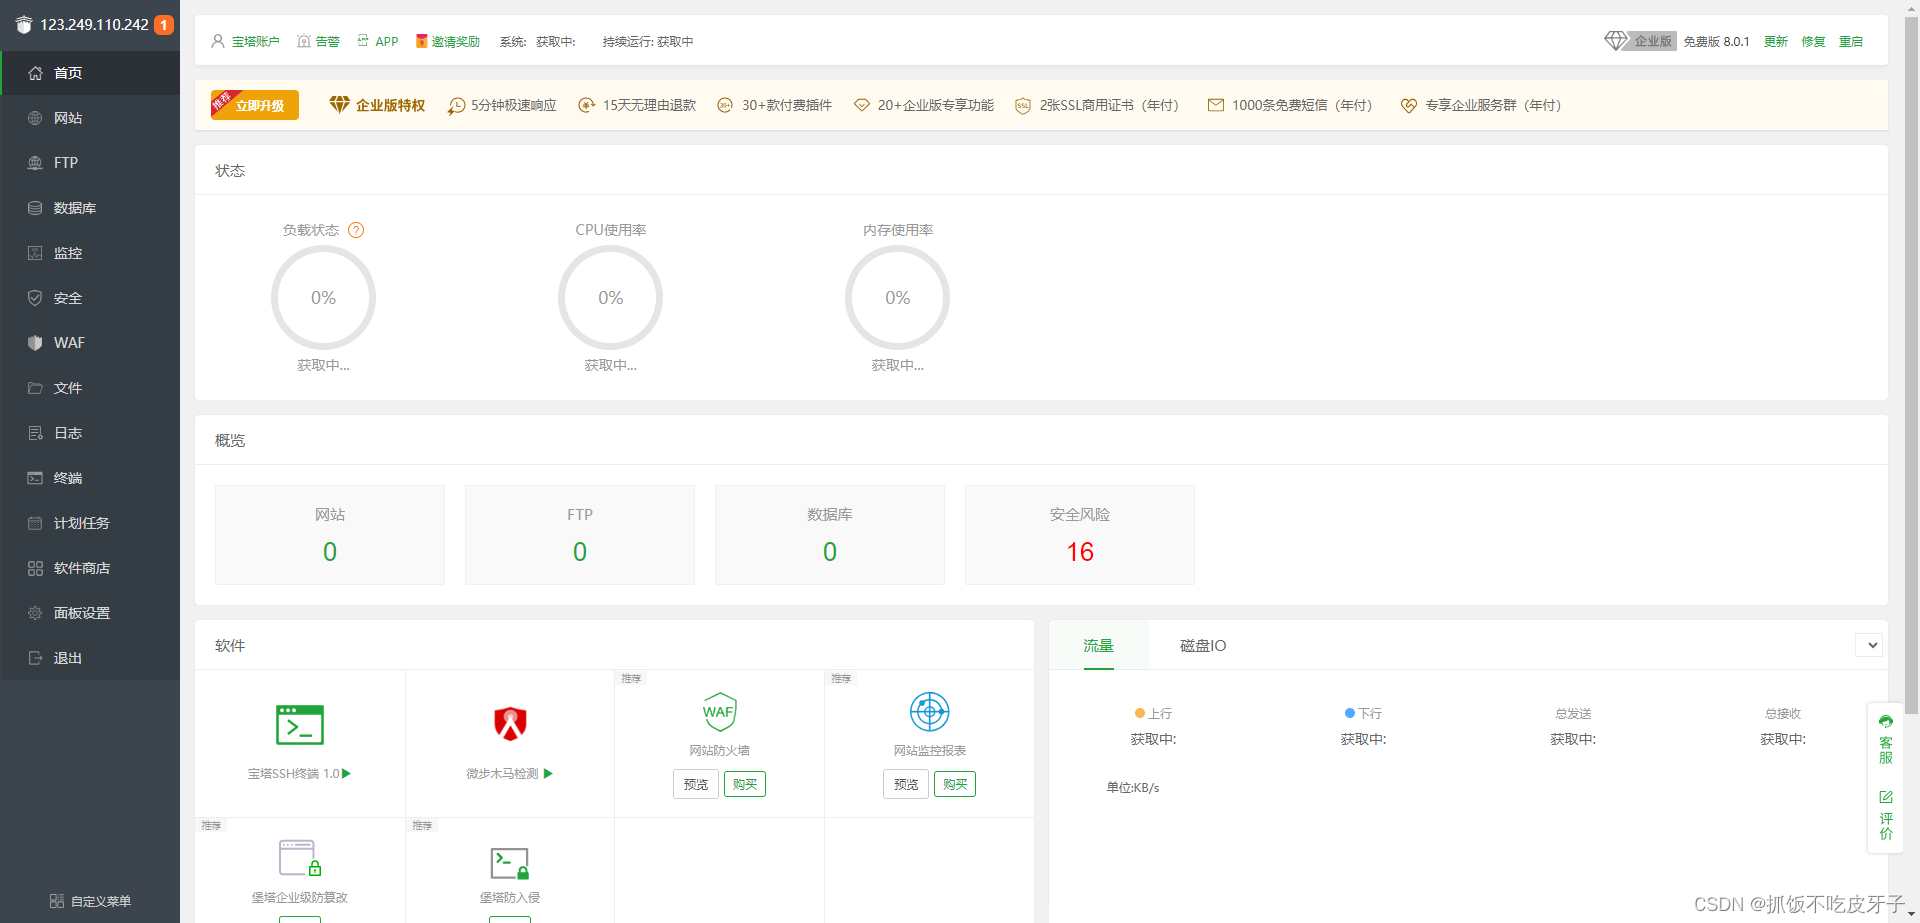Click the 下行 blue legend marker

pos(1350,713)
